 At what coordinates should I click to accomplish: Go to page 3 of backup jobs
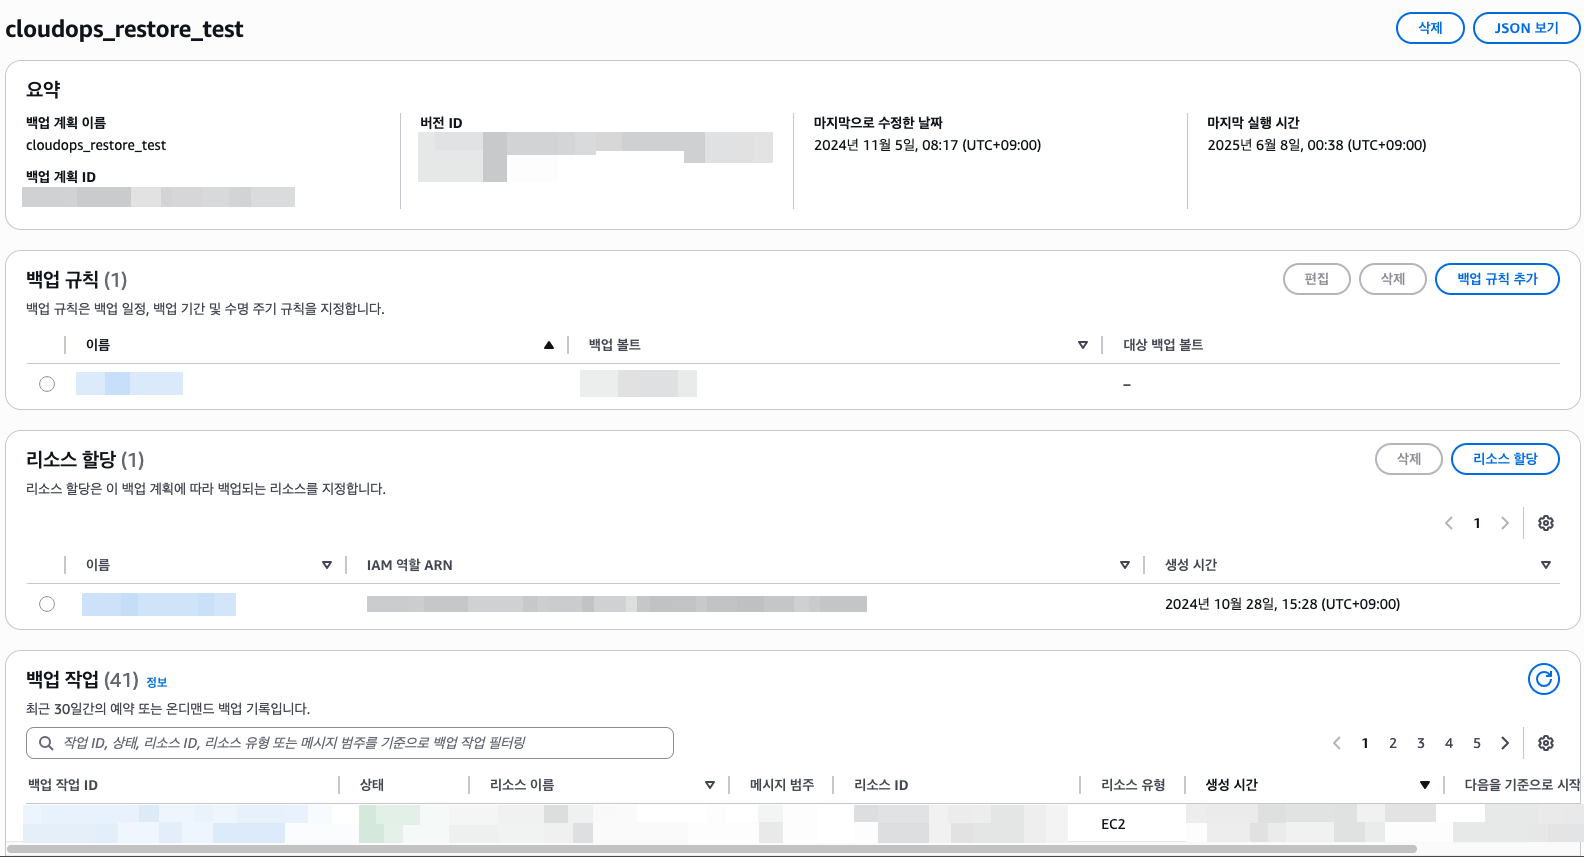pyautogui.click(x=1420, y=743)
